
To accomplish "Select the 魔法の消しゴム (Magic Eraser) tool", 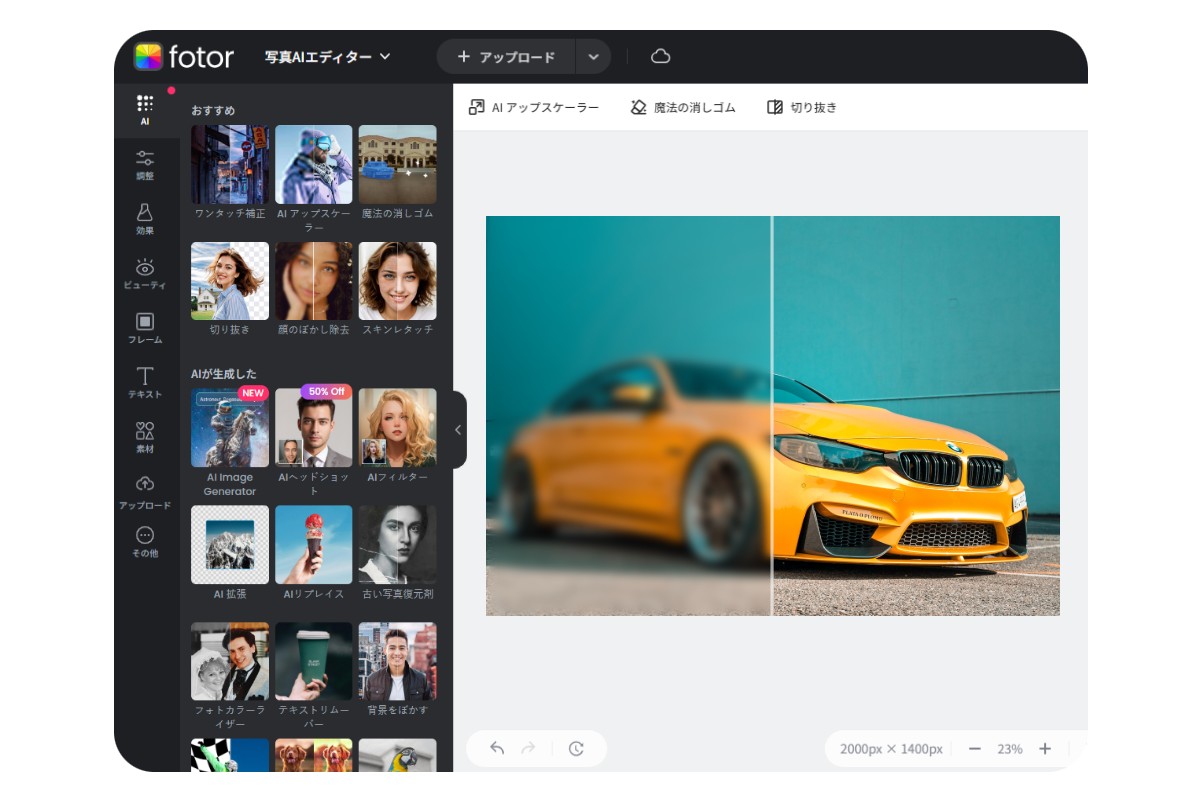I will [682, 106].
